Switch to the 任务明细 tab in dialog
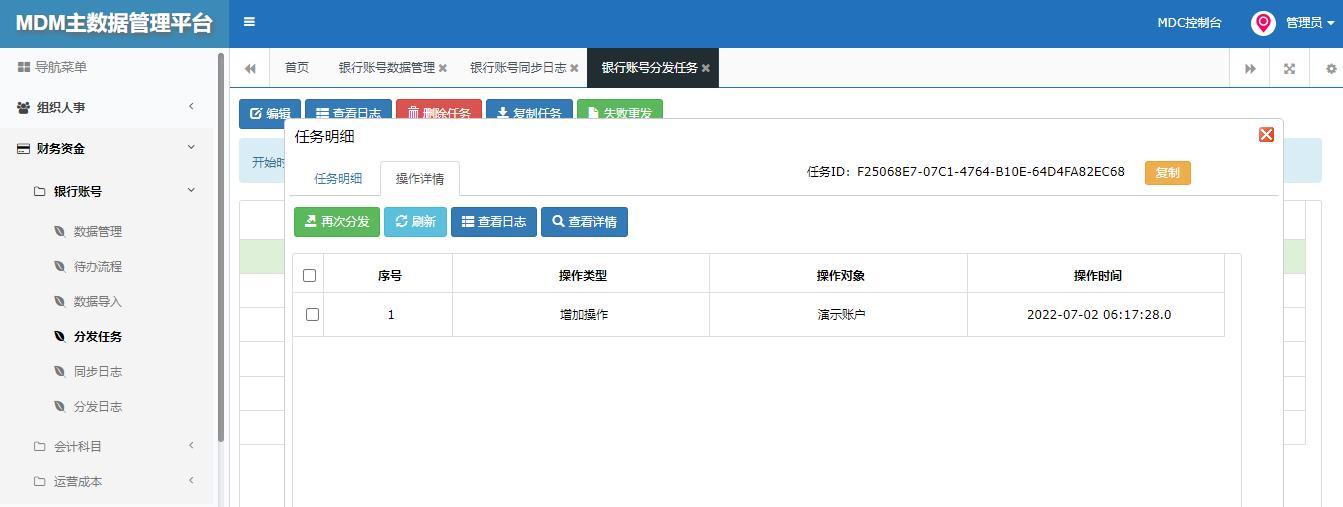The width and height of the screenshot is (1343, 507). click(338, 178)
